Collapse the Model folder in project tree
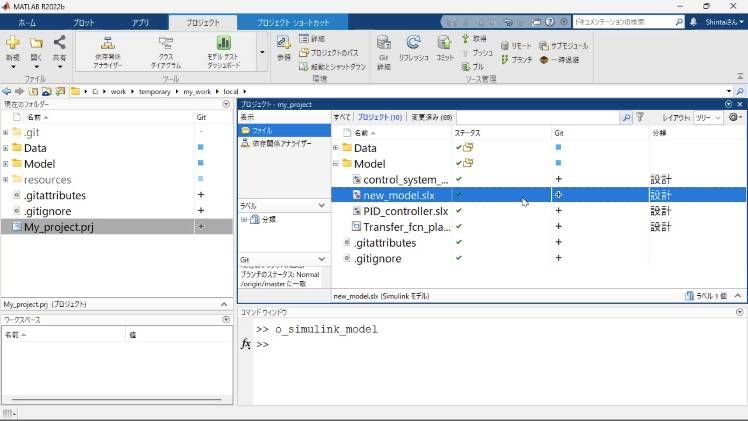This screenshot has width=748, height=421. [336, 164]
